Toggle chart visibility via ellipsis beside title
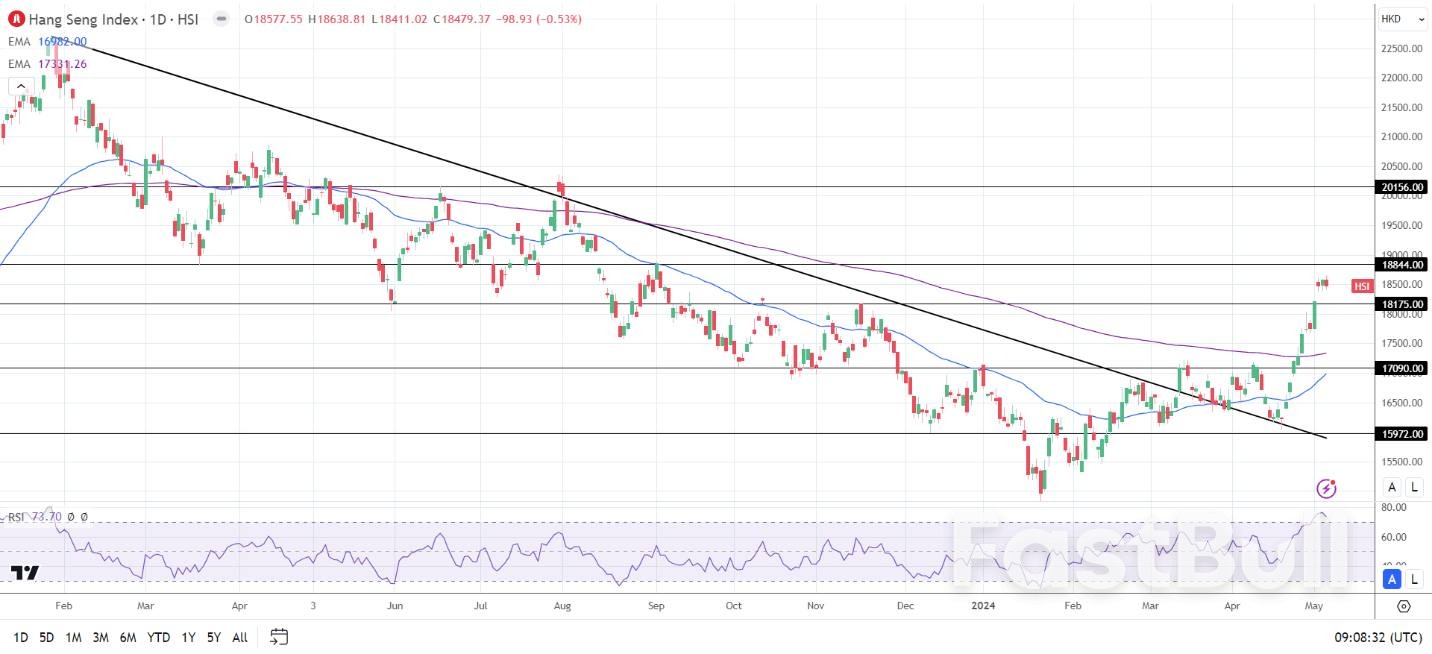The image size is (1432, 654). [220, 19]
